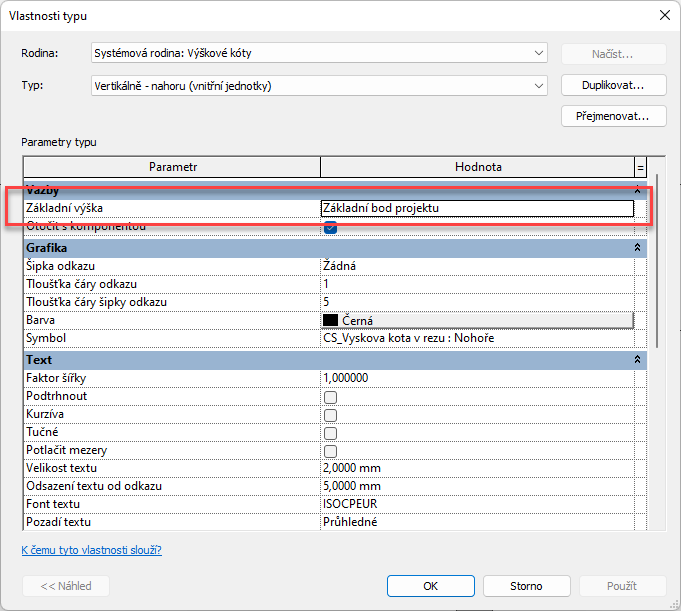The height and width of the screenshot is (611, 681).
Task: Click the Tloušťka čáry odkazu value
Action: [477, 284]
